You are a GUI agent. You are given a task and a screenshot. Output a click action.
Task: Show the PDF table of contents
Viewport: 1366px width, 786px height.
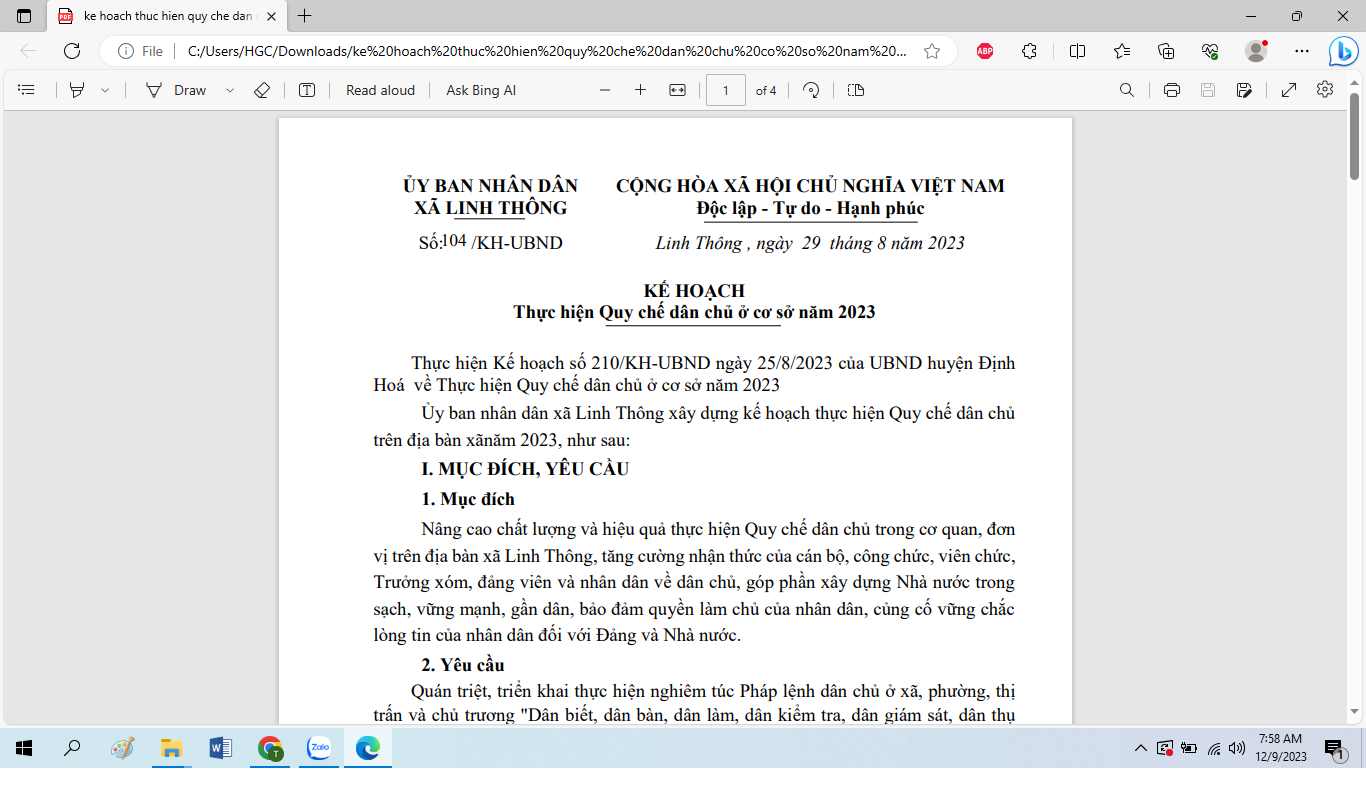[27, 90]
